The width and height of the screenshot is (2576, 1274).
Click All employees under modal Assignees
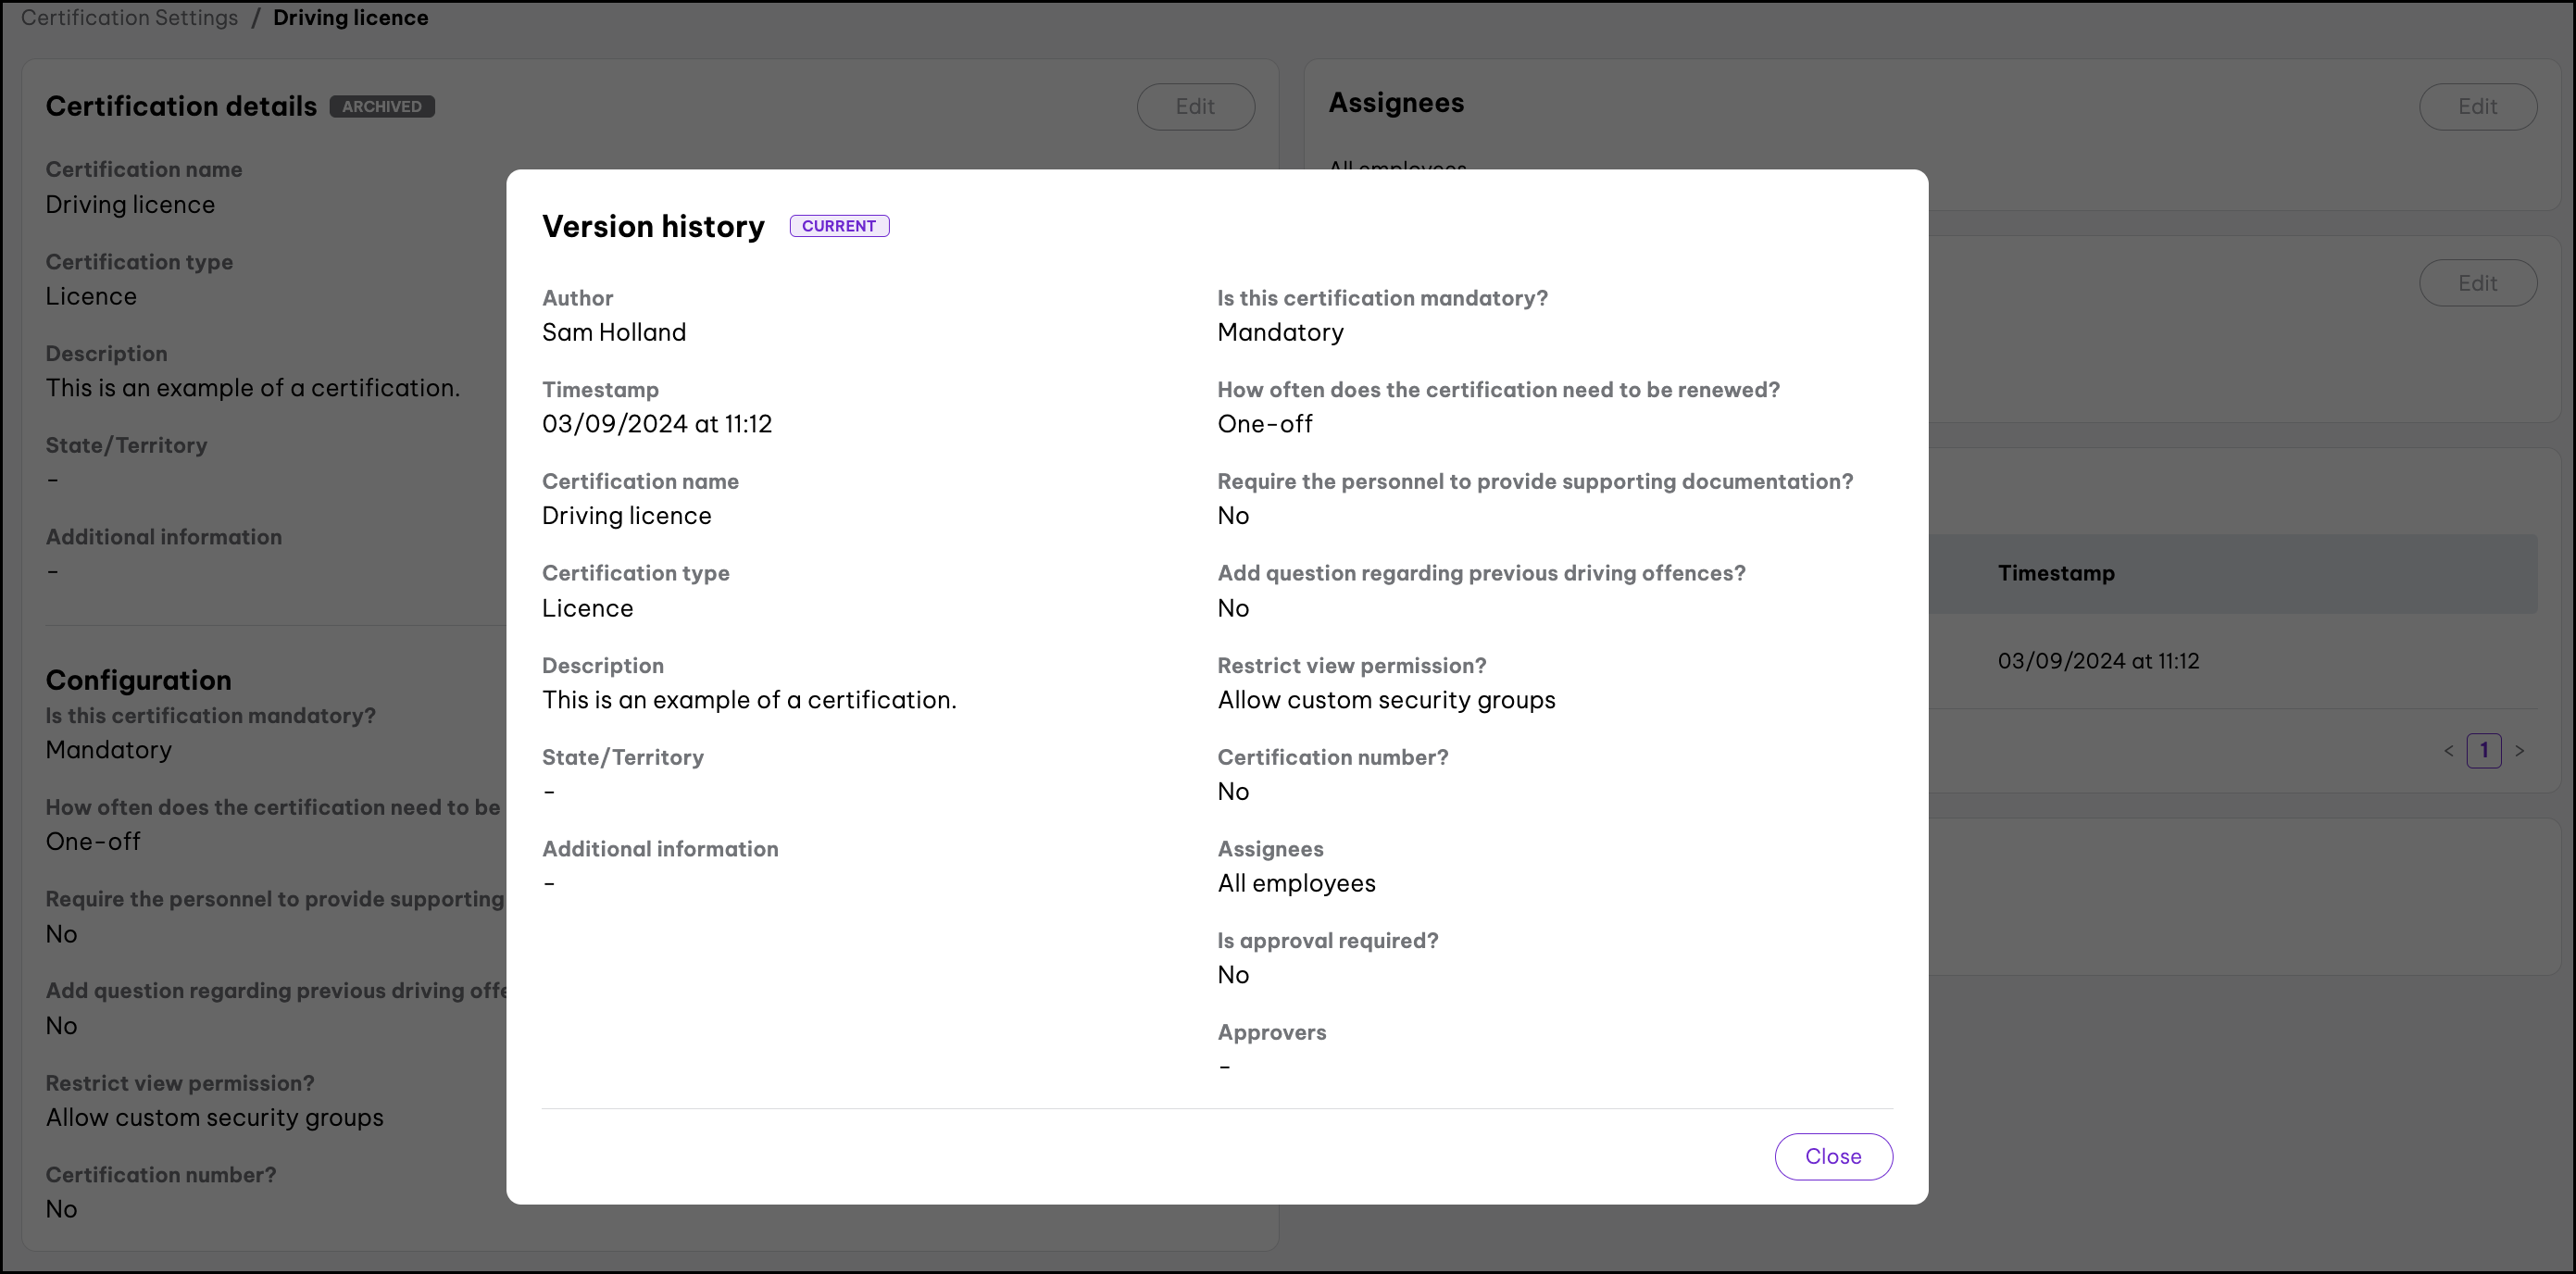[x=1295, y=883]
